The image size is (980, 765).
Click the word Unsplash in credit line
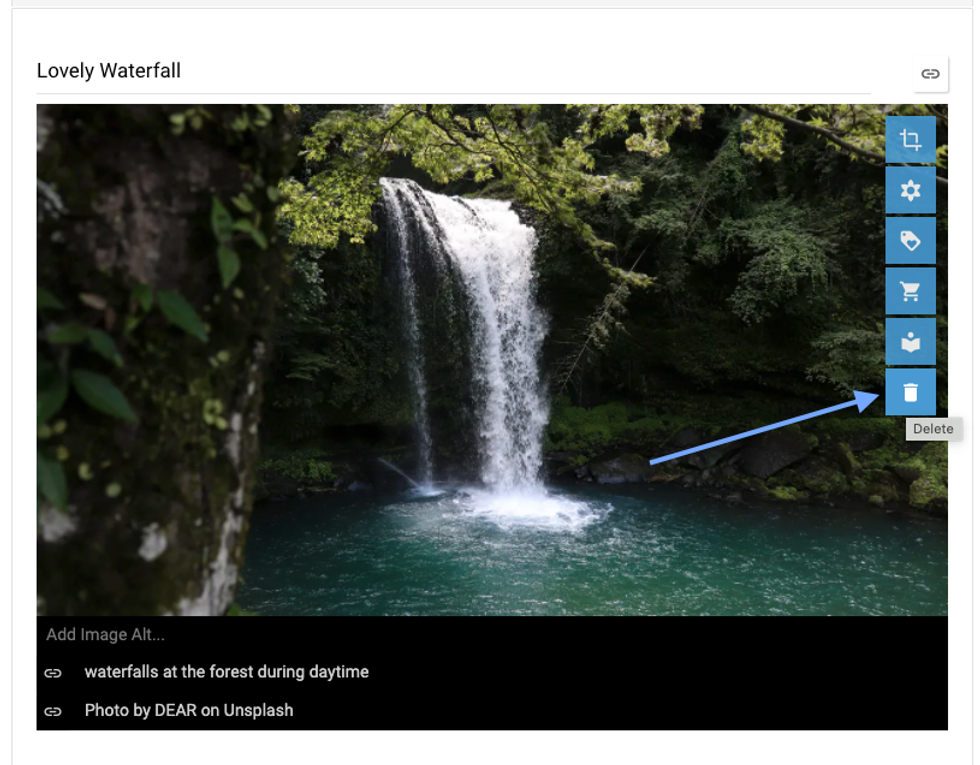(x=258, y=711)
